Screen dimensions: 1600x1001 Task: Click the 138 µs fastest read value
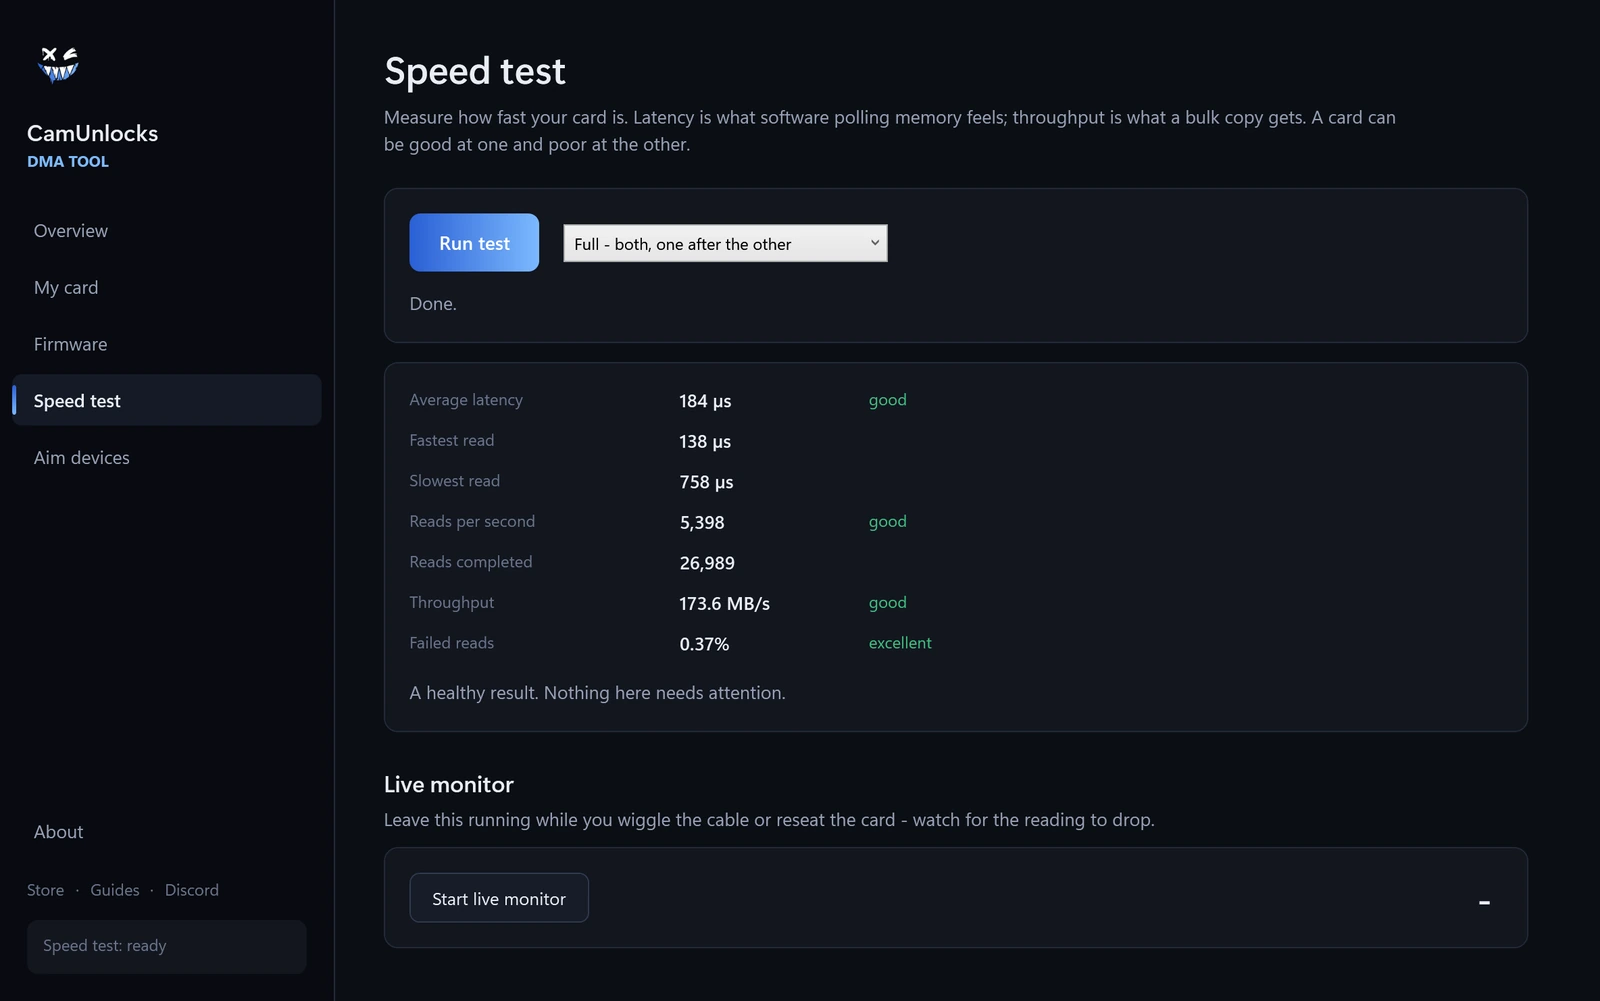(705, 441)
